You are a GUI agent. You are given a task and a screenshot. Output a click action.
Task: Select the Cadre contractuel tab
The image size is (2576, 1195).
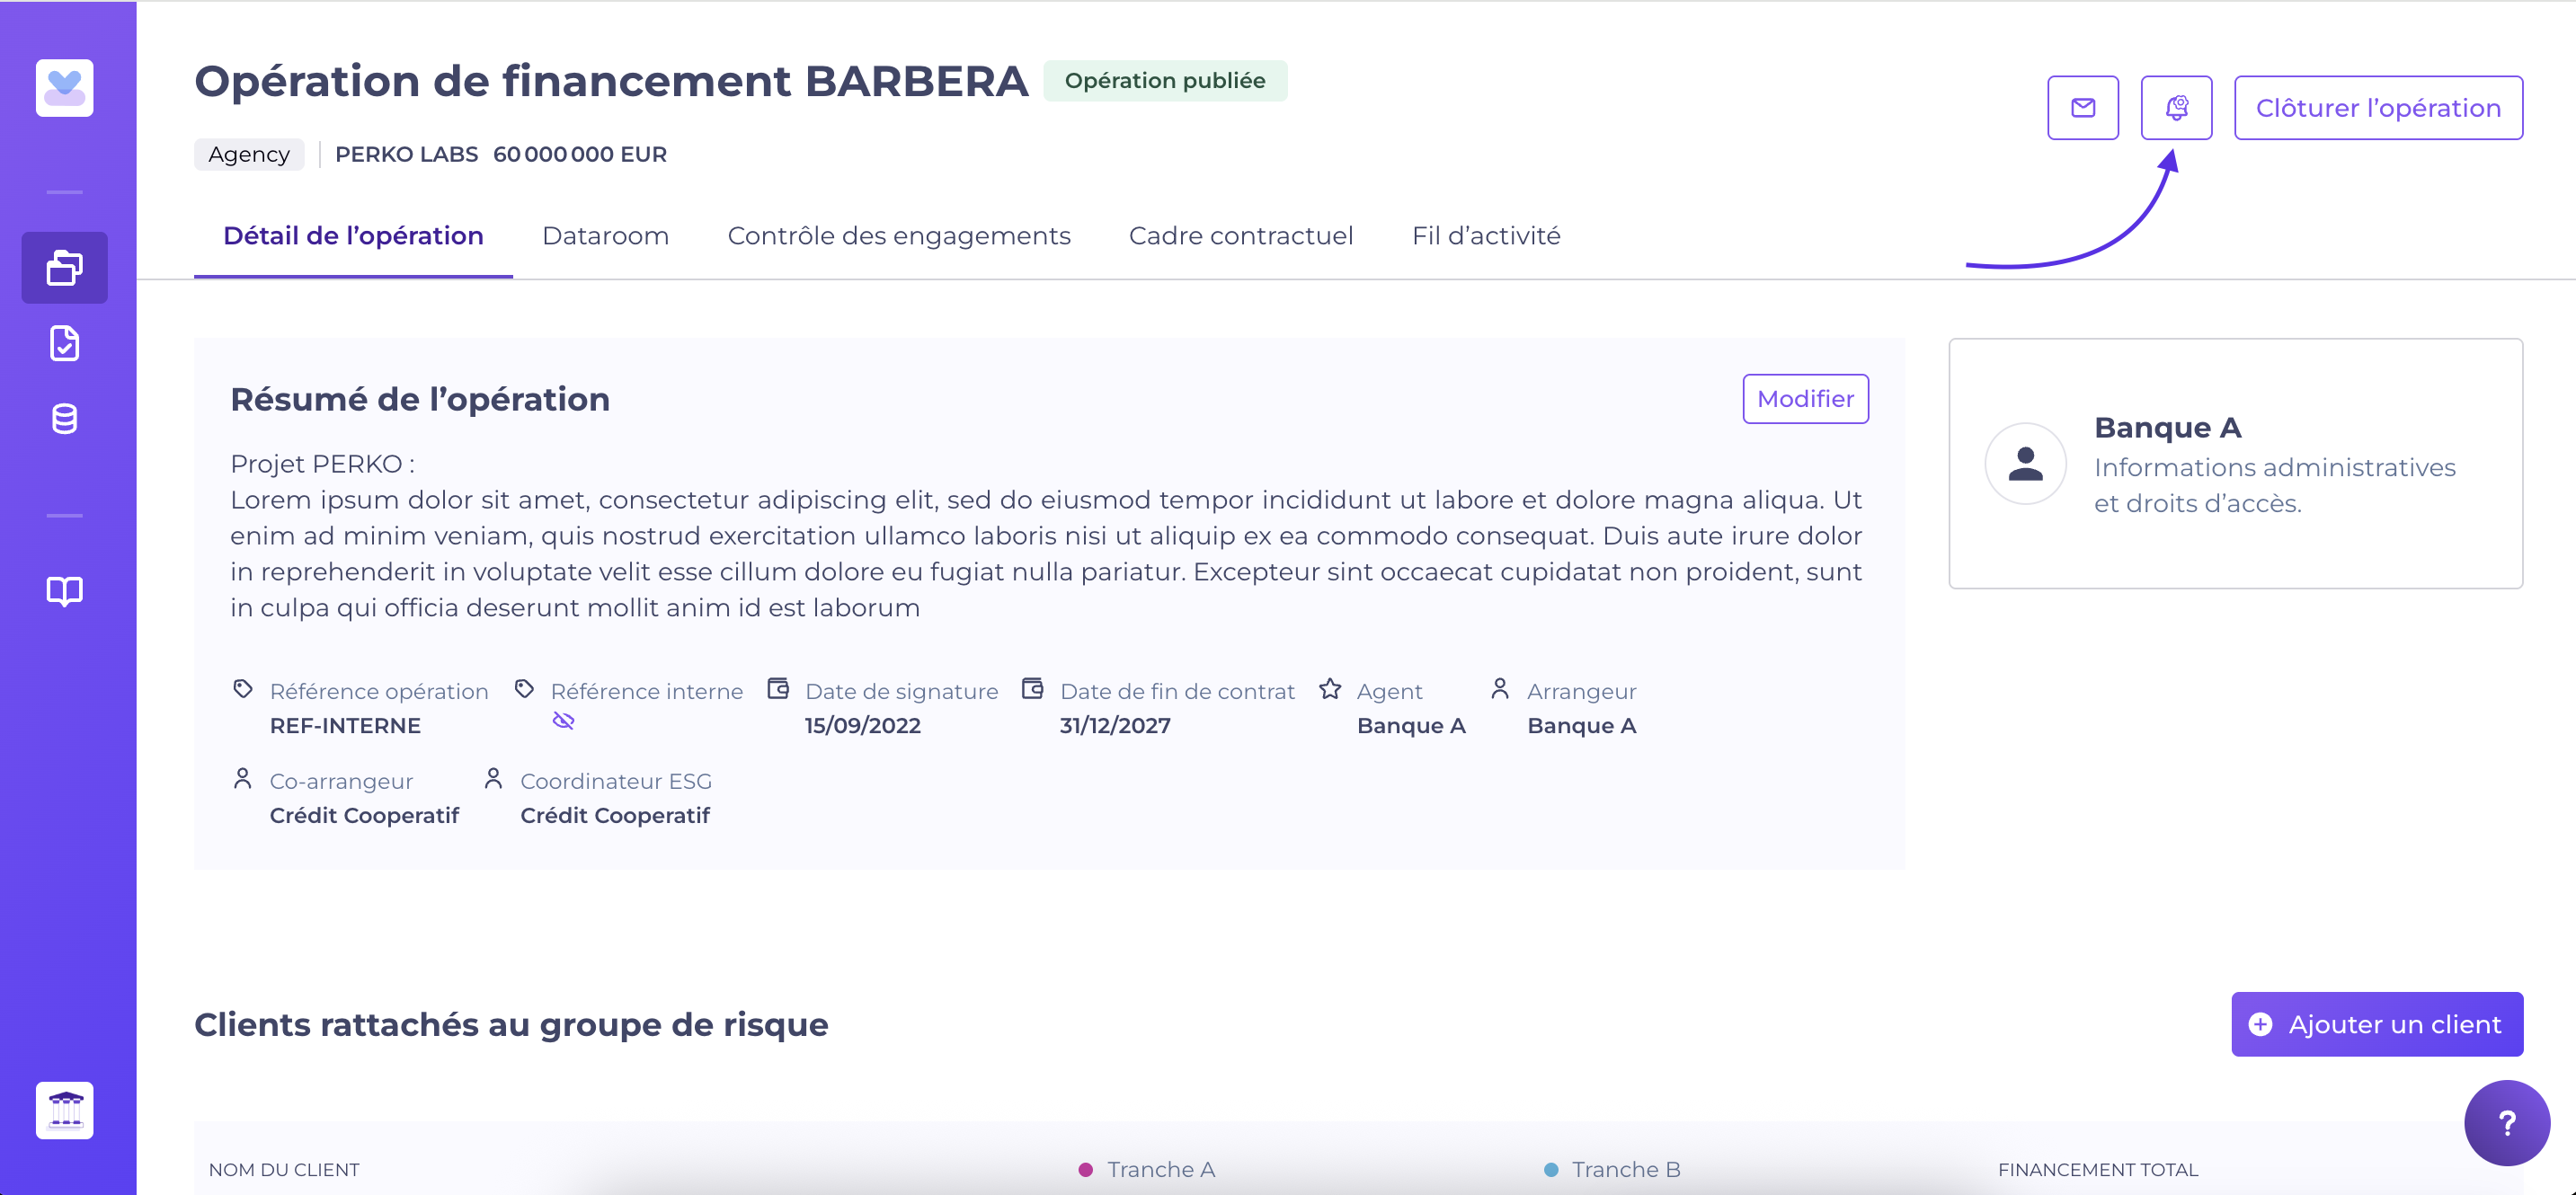coord(1240,236)
